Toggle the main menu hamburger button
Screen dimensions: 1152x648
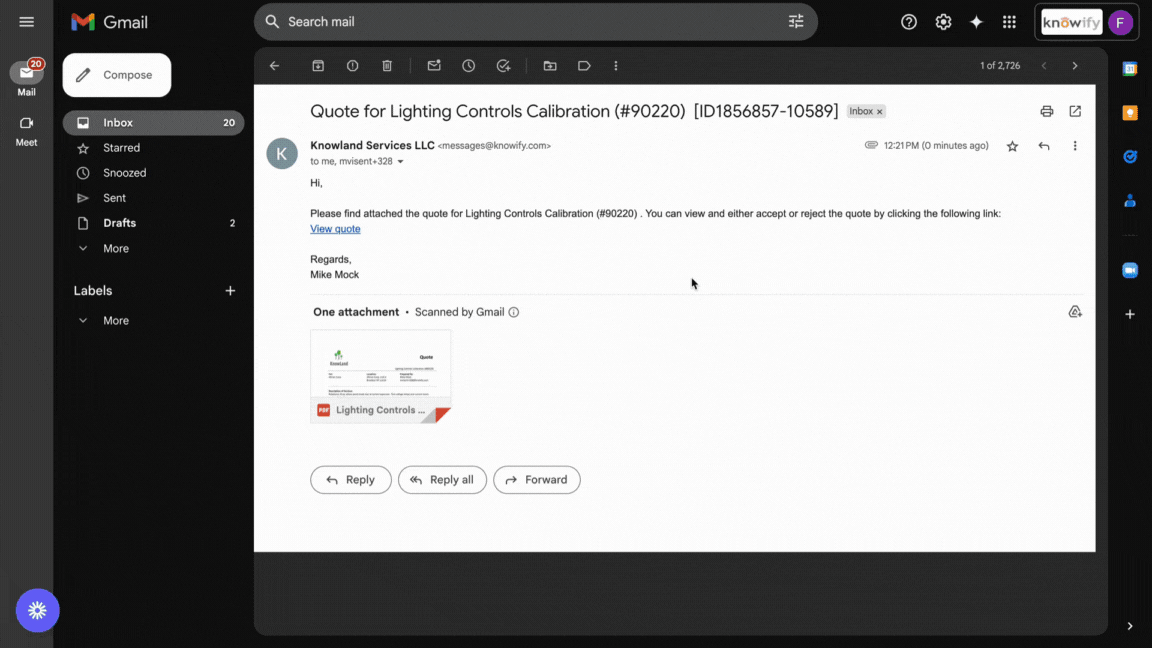click(x=27, y=22)
